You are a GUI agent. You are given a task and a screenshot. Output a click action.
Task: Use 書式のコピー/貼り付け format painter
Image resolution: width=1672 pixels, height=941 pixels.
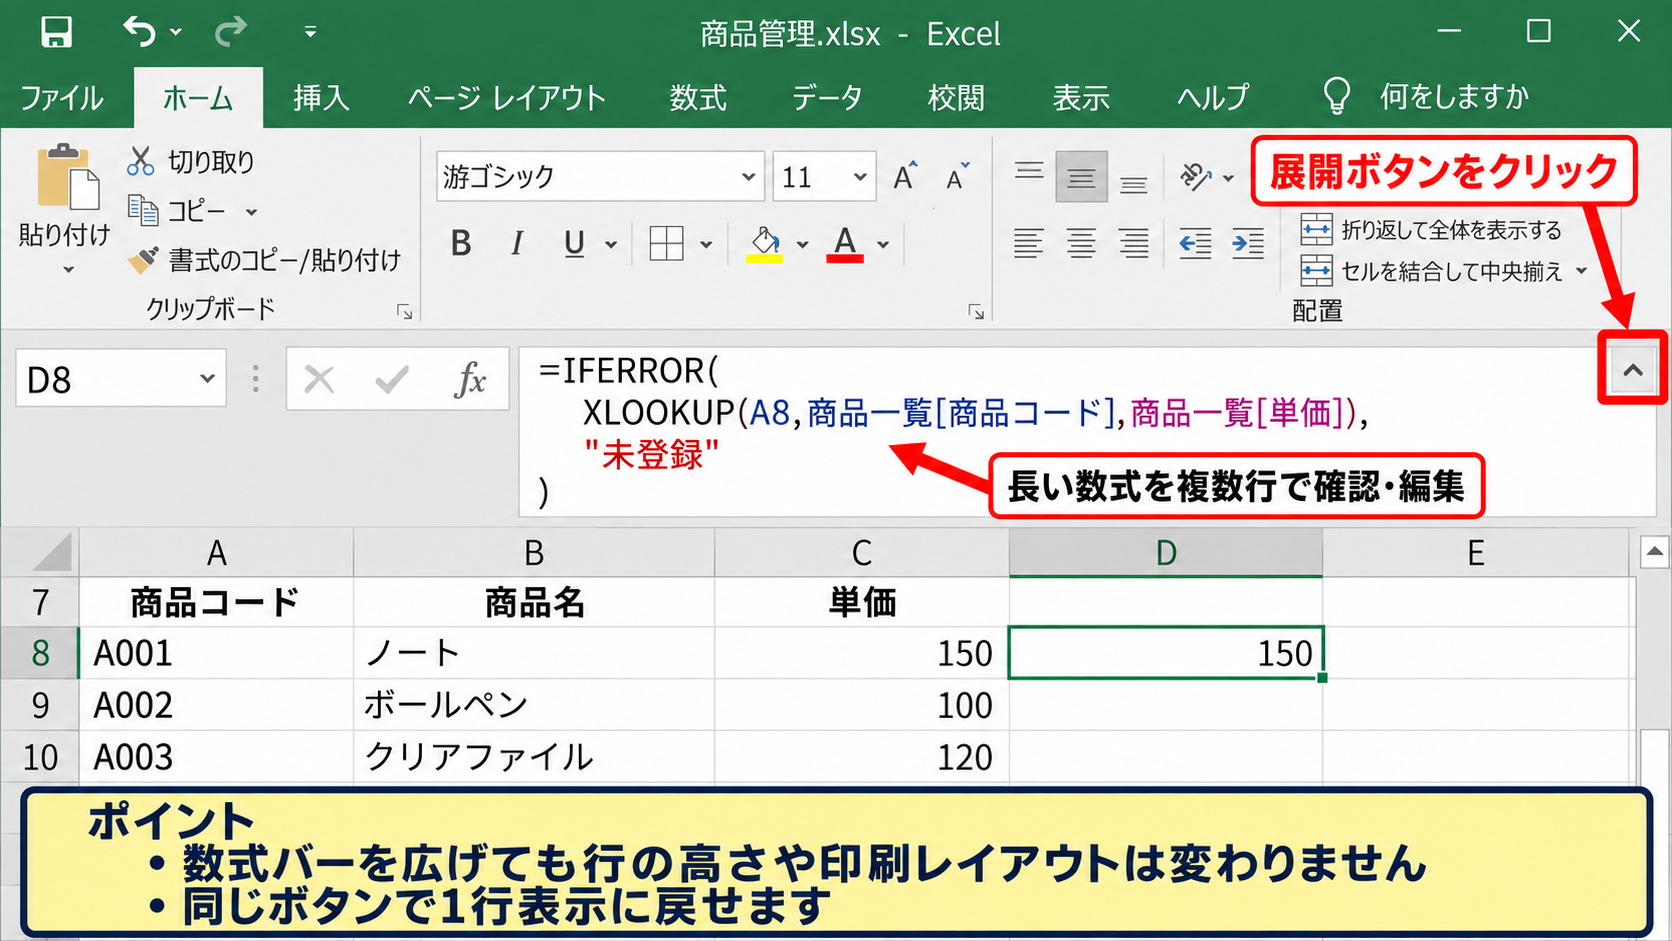265,260
